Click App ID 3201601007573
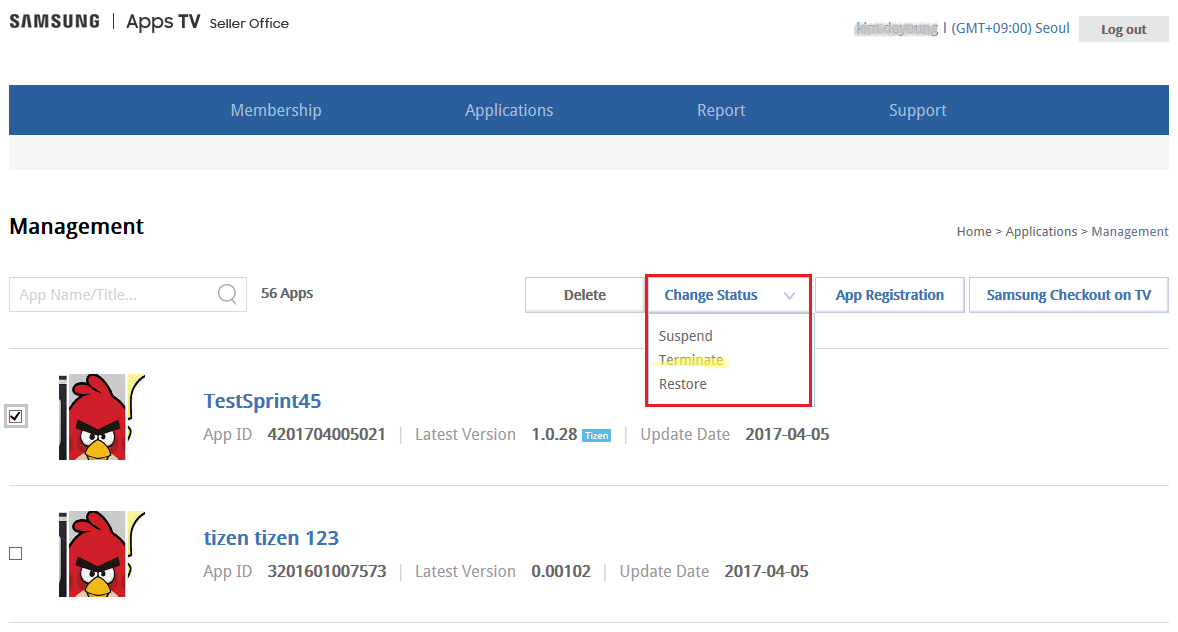 point(326,571)
